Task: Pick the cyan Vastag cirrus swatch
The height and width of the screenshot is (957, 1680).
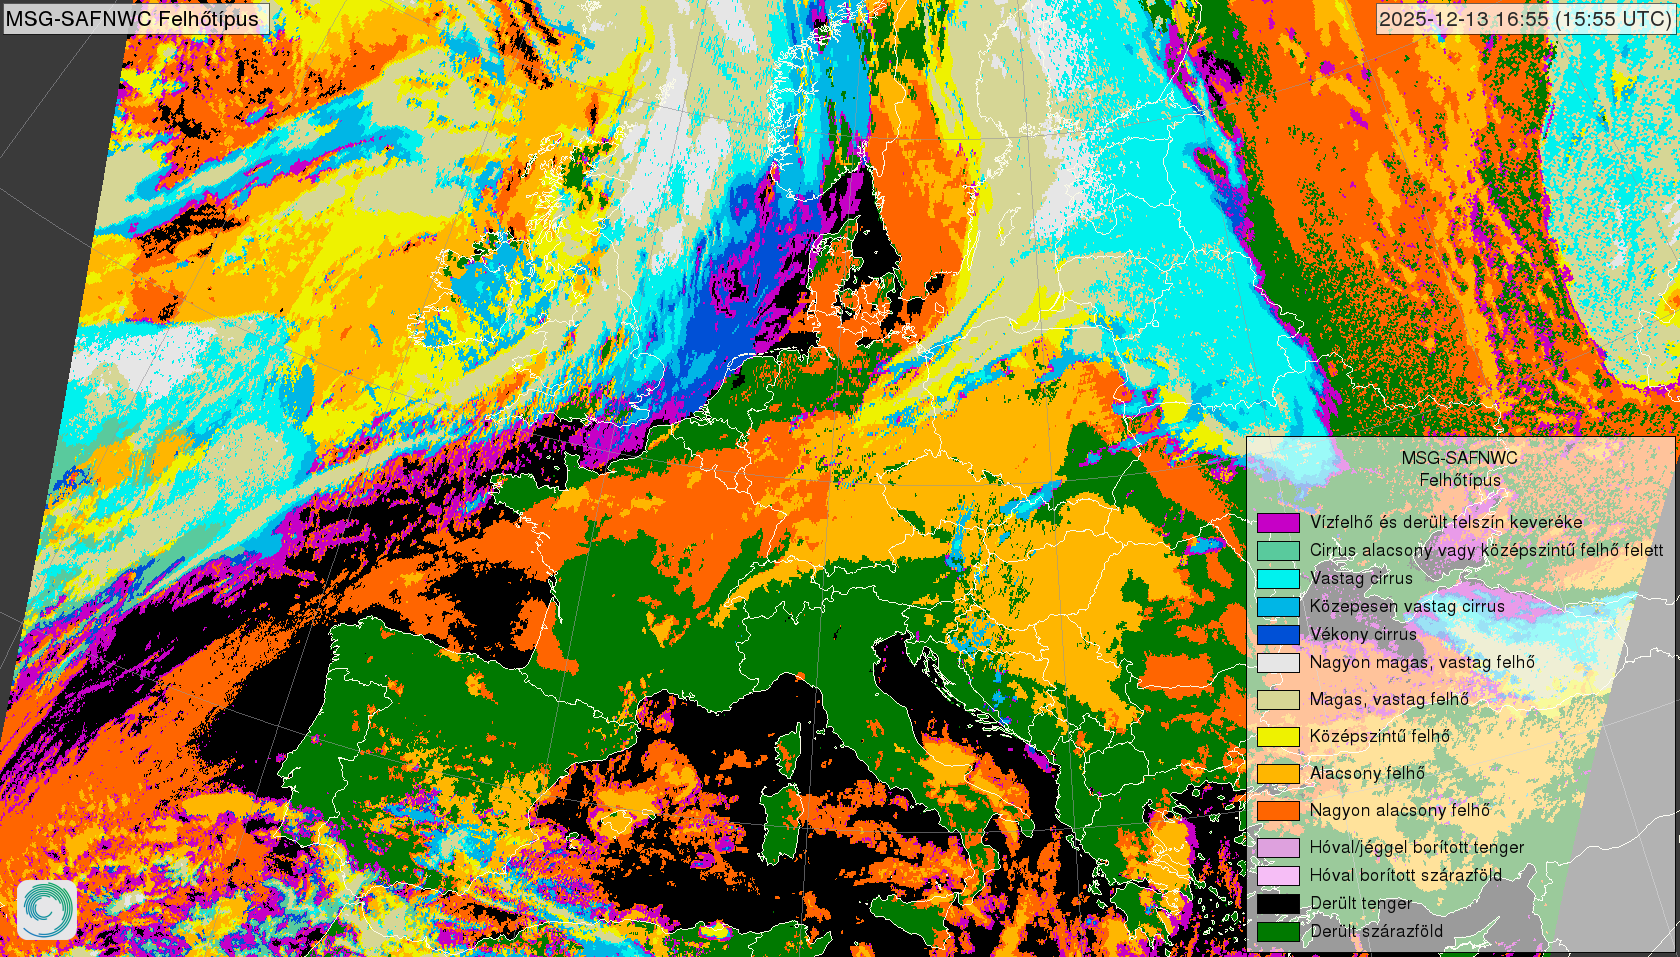Action: (1278, 578)
